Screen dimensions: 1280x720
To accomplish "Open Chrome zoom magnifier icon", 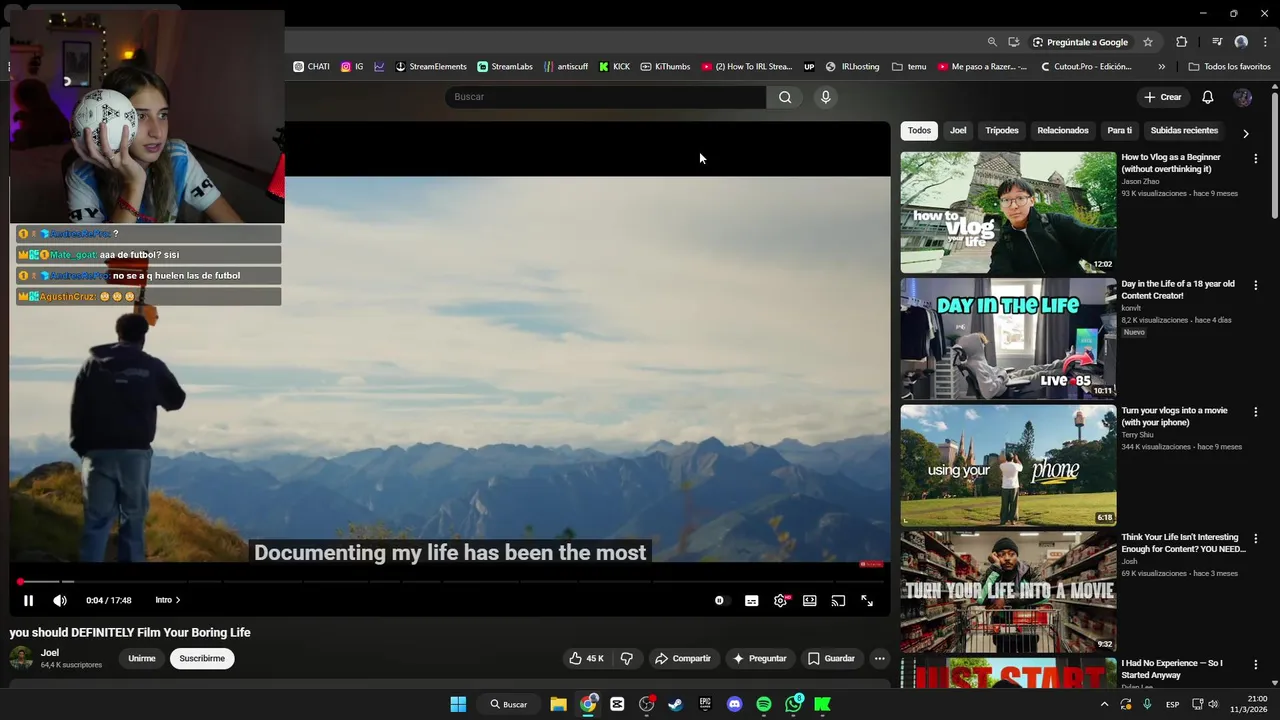I will tap(992, 42).
